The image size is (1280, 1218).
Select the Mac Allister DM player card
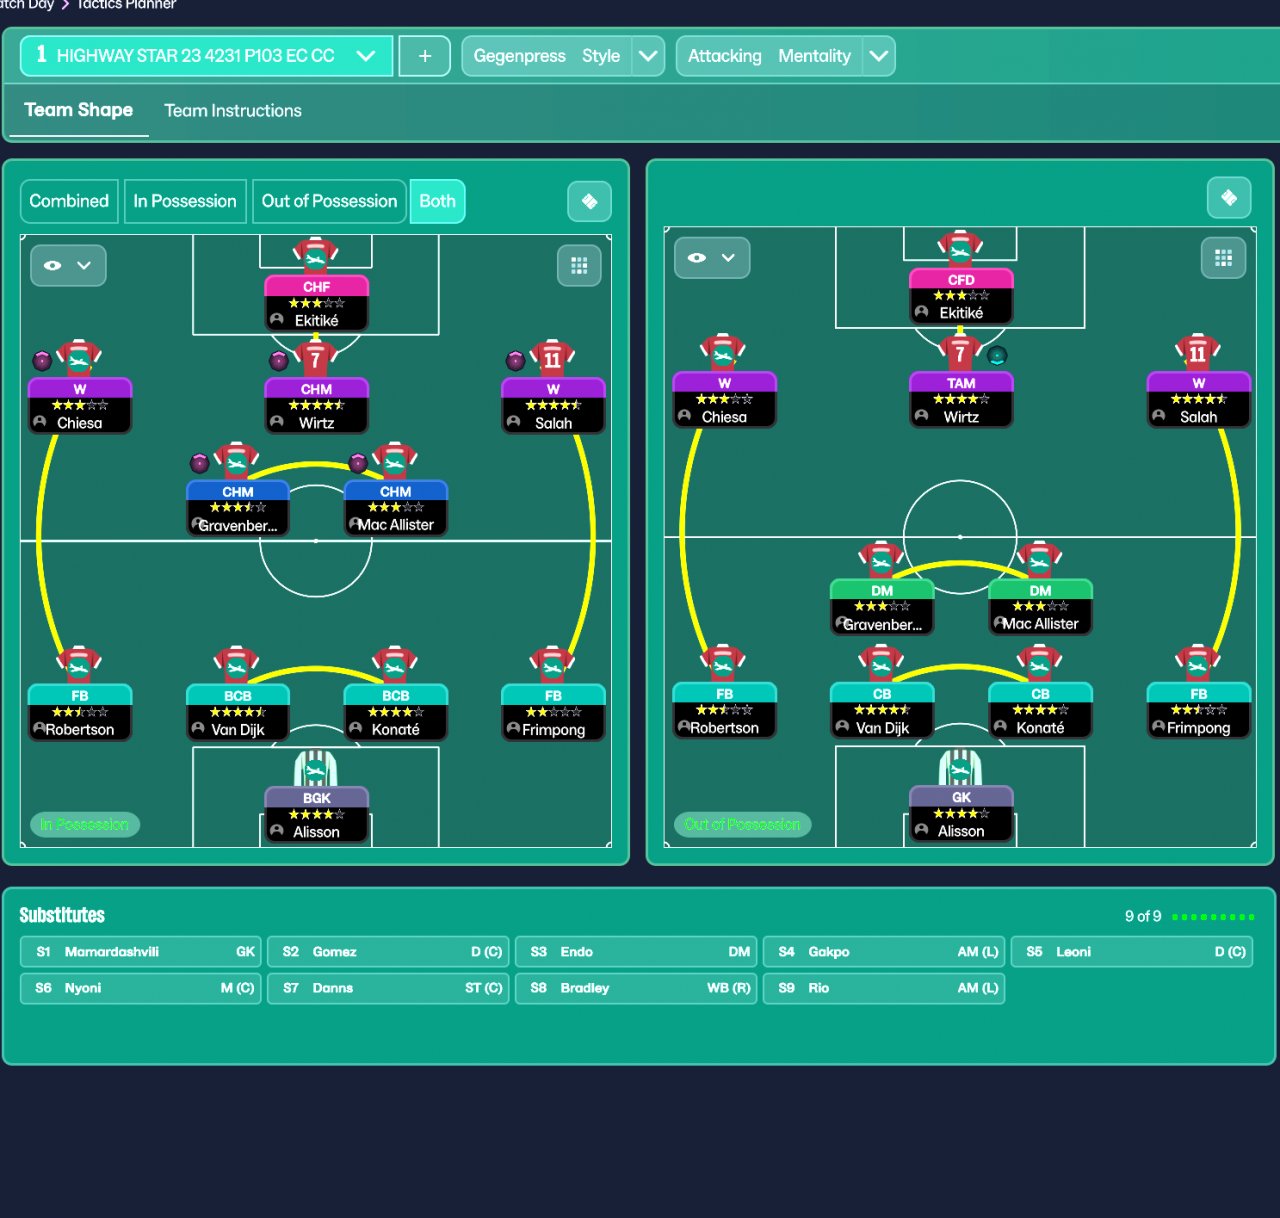tap(1040, 607)
